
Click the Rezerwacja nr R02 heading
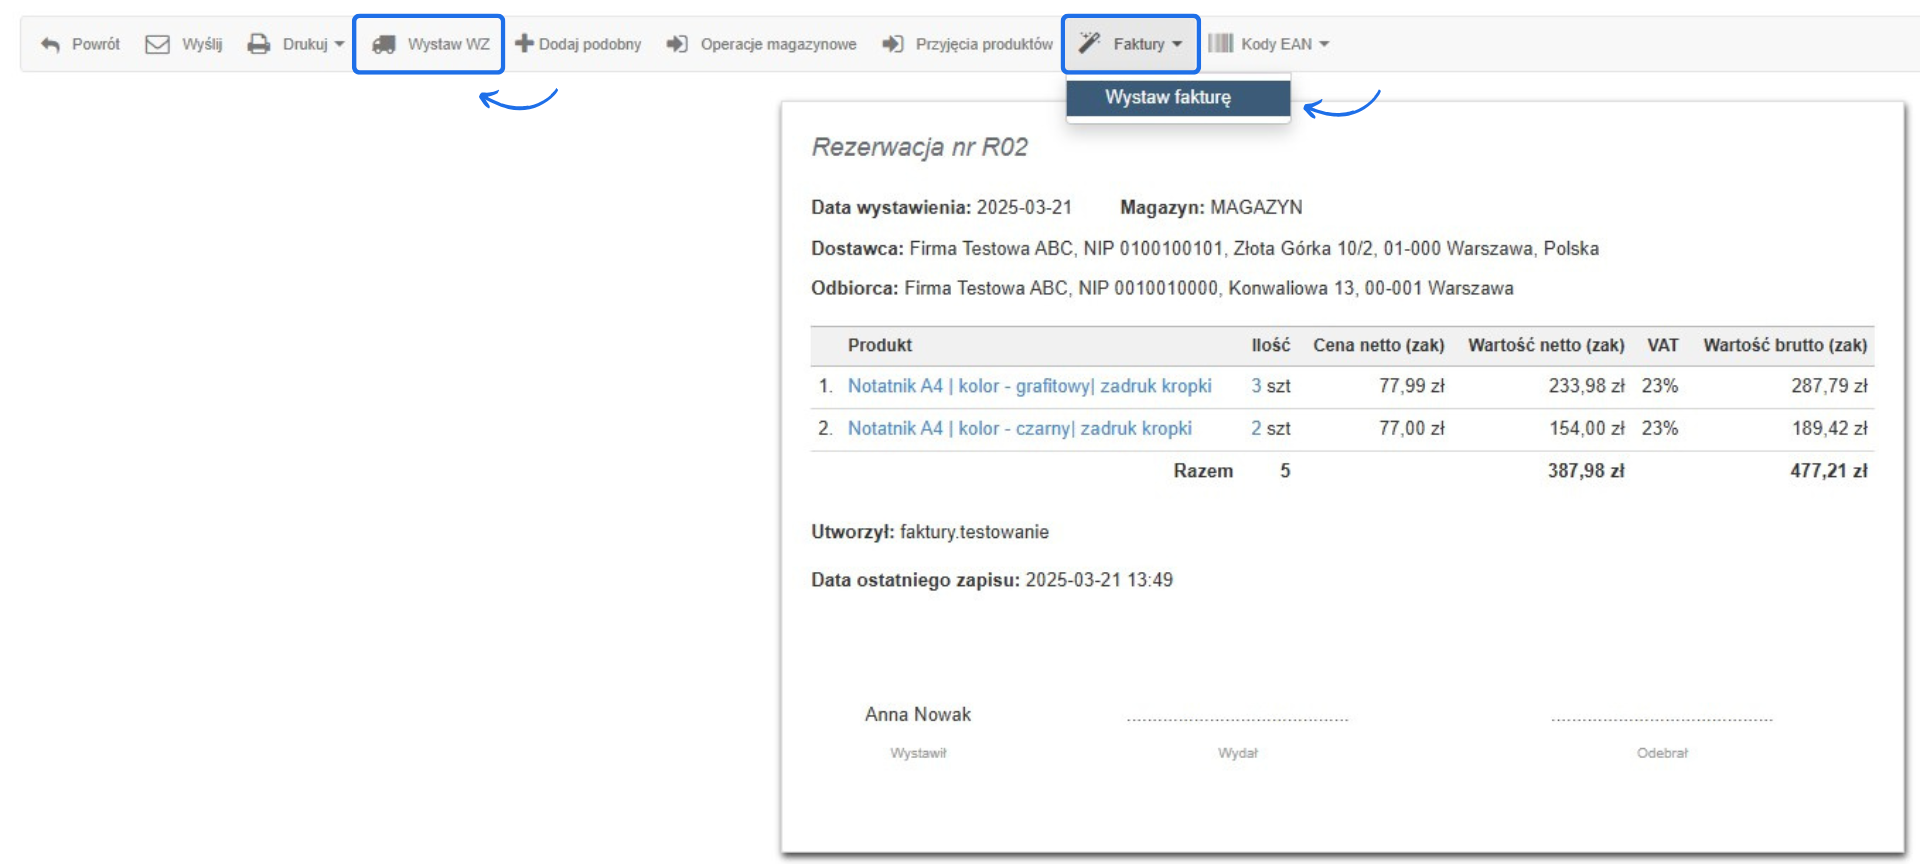click(x=919, y=147)
